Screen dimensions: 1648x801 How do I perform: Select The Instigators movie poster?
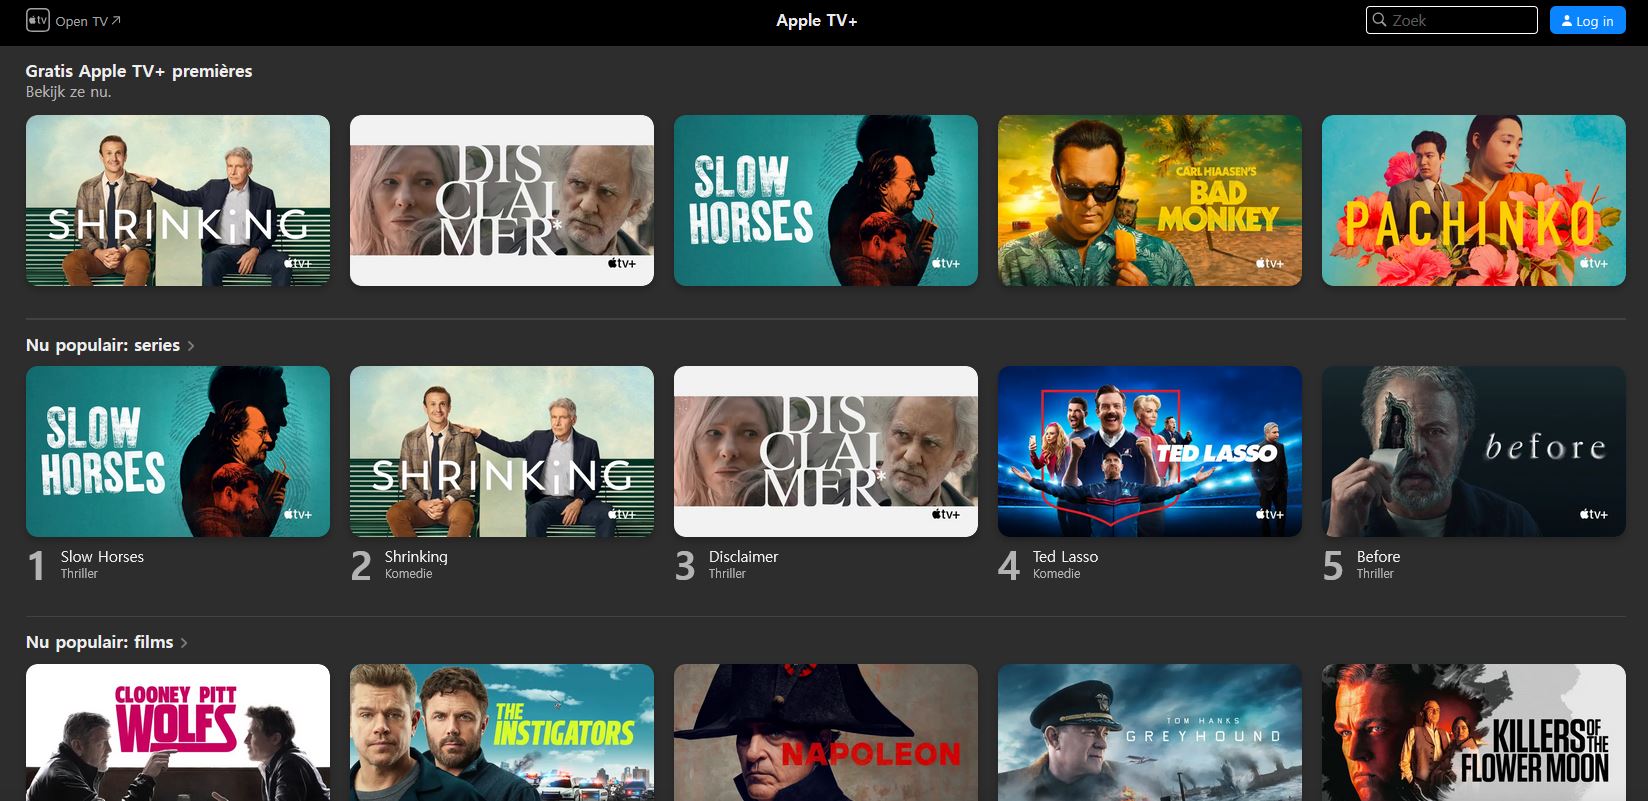coord(502,732)
